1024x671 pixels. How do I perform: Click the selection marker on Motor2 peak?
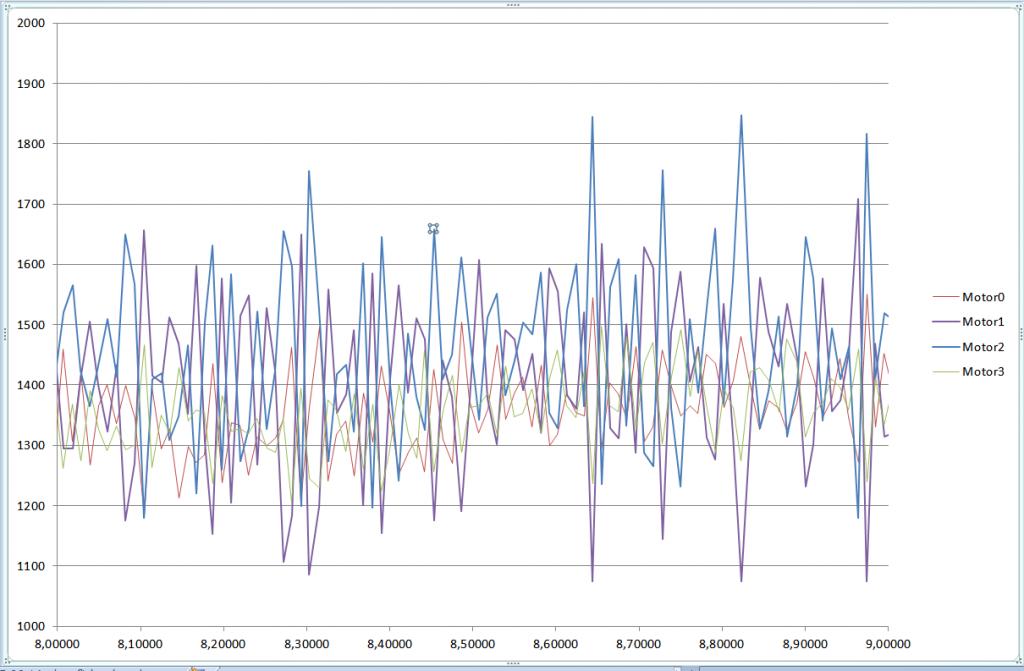[433, 229]
